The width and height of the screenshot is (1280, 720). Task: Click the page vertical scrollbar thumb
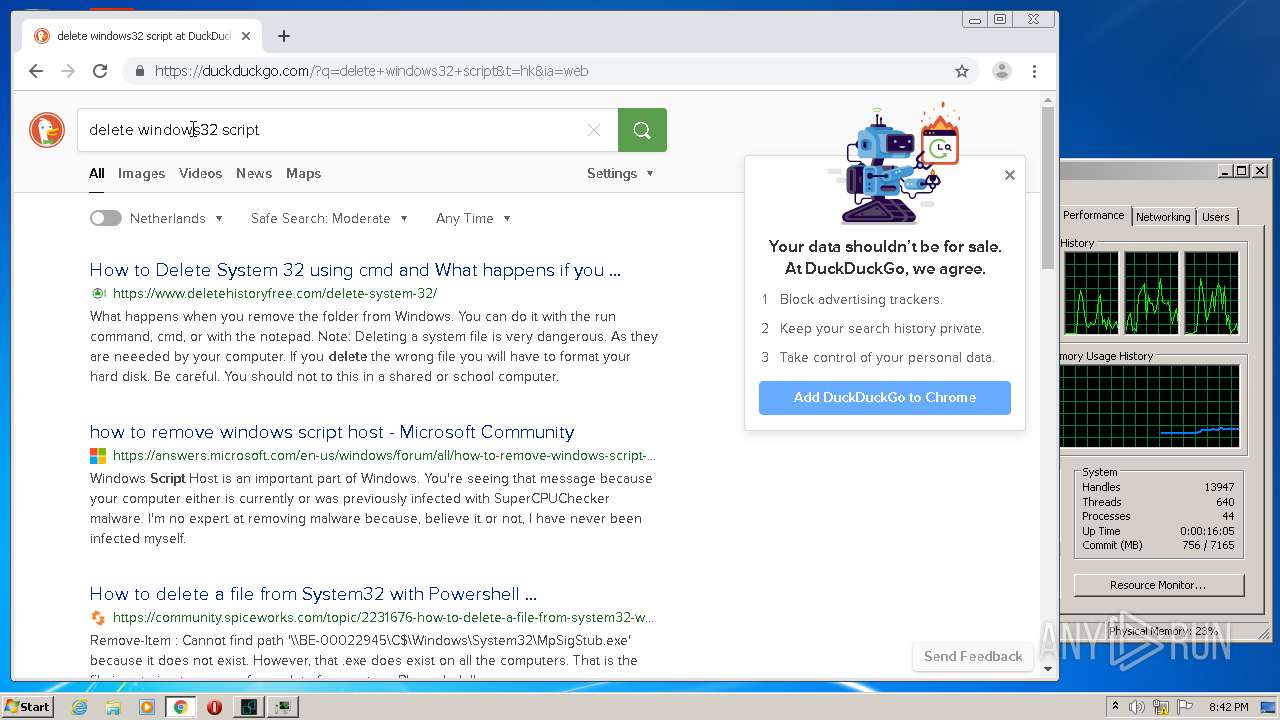1048,188
